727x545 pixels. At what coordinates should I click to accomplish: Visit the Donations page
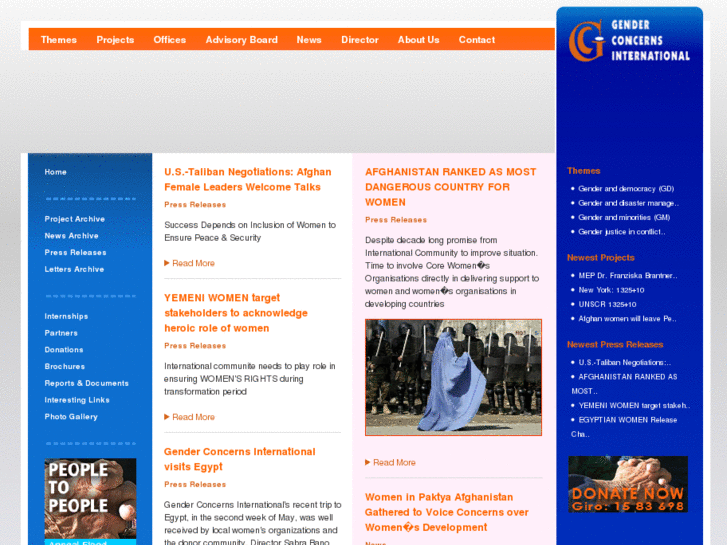click(64, 350)
